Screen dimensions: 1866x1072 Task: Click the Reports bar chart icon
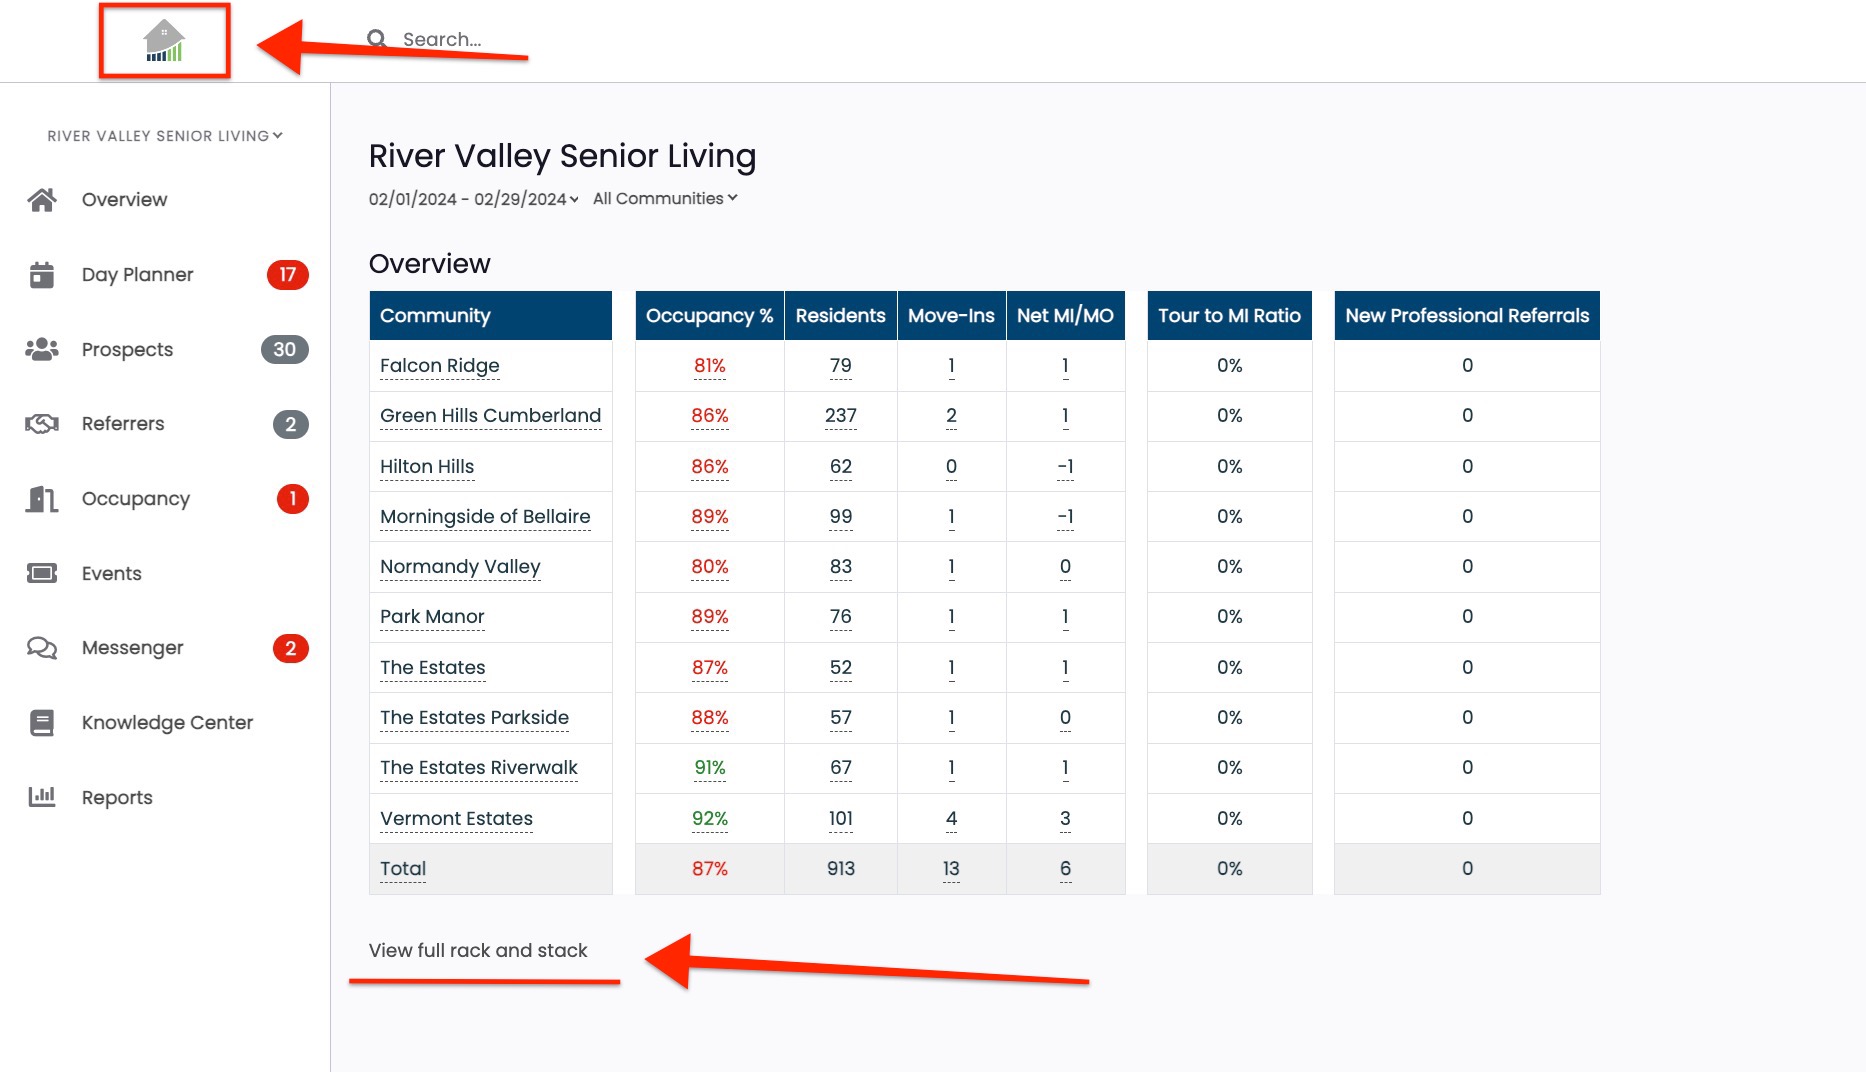[x=42, y=797]
